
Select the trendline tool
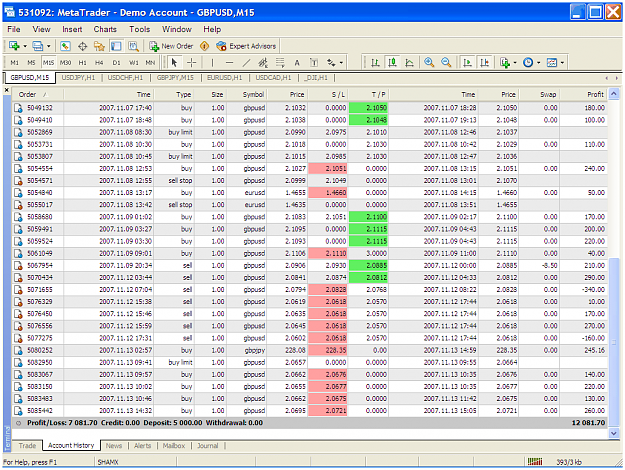click(x=246, y=63)
